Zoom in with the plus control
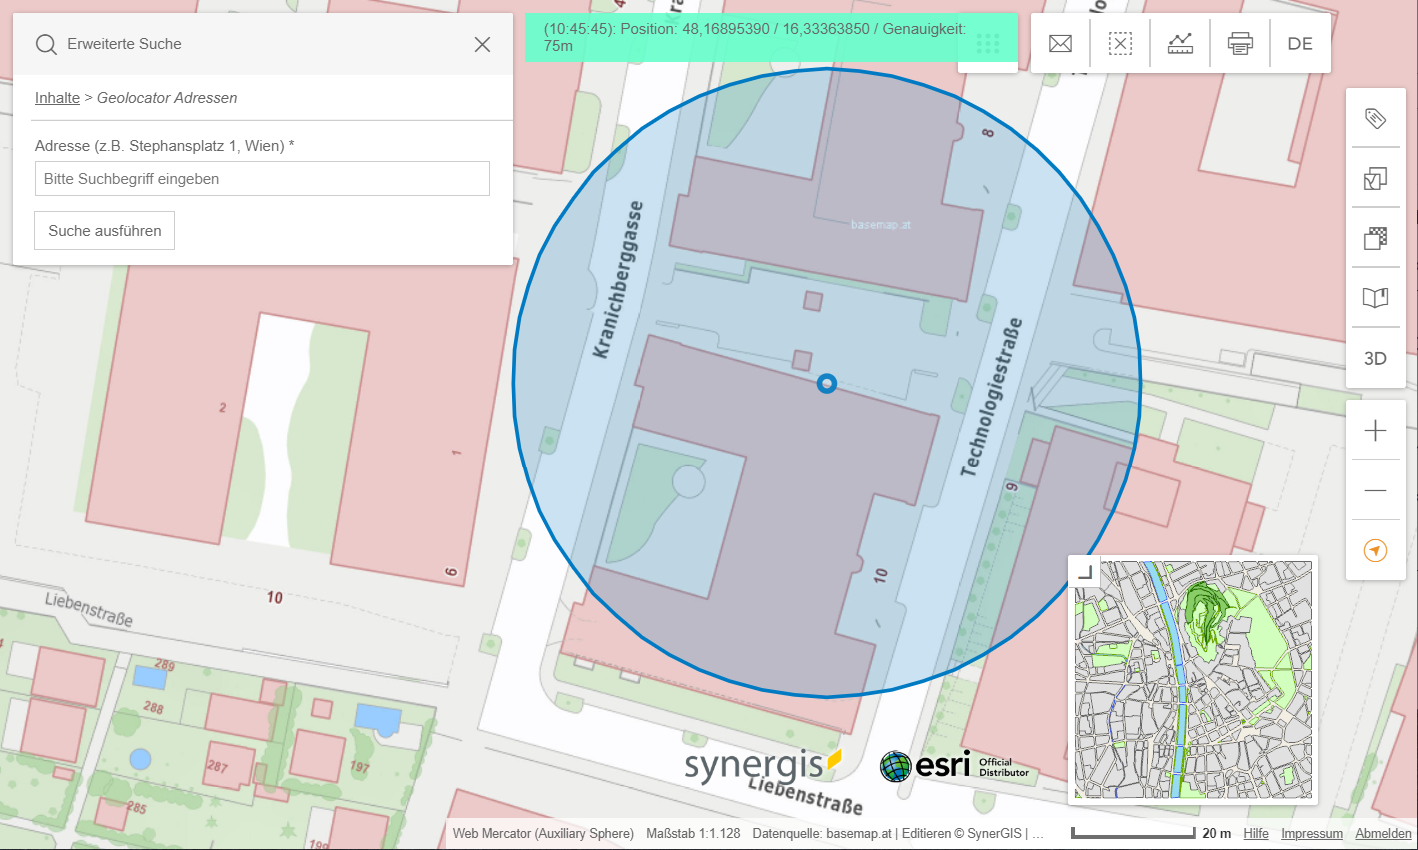1418x850 pixels. coord(1375,430)
